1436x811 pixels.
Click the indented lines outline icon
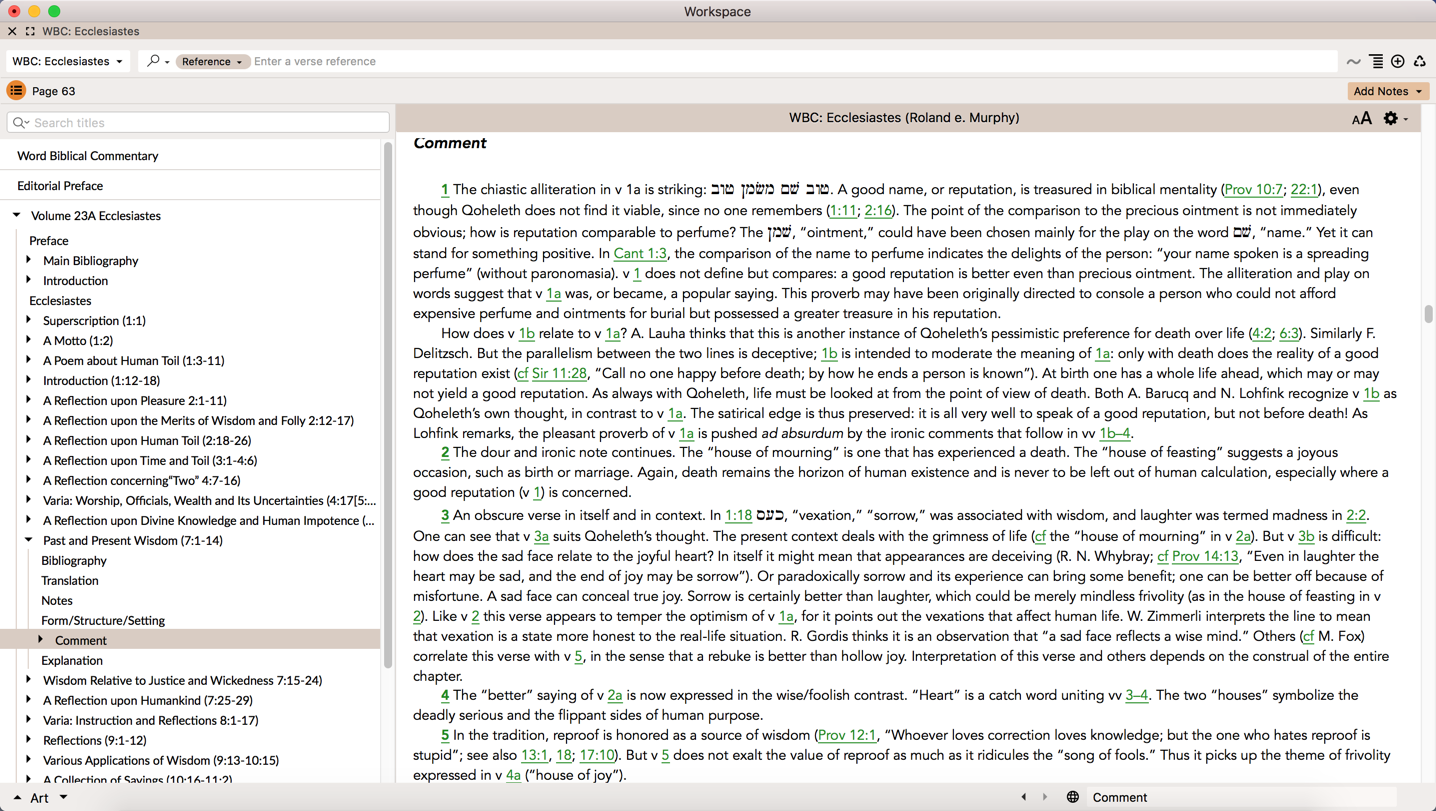(1376, 62)
